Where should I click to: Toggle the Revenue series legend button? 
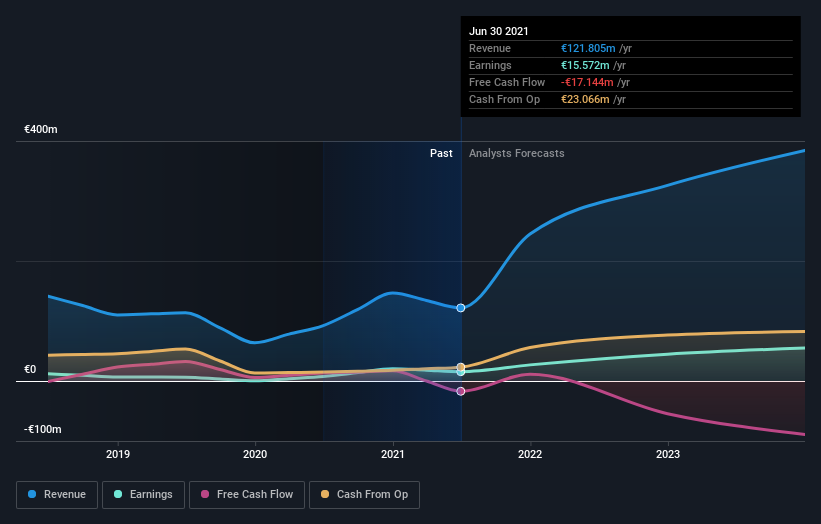coord(57,495)
